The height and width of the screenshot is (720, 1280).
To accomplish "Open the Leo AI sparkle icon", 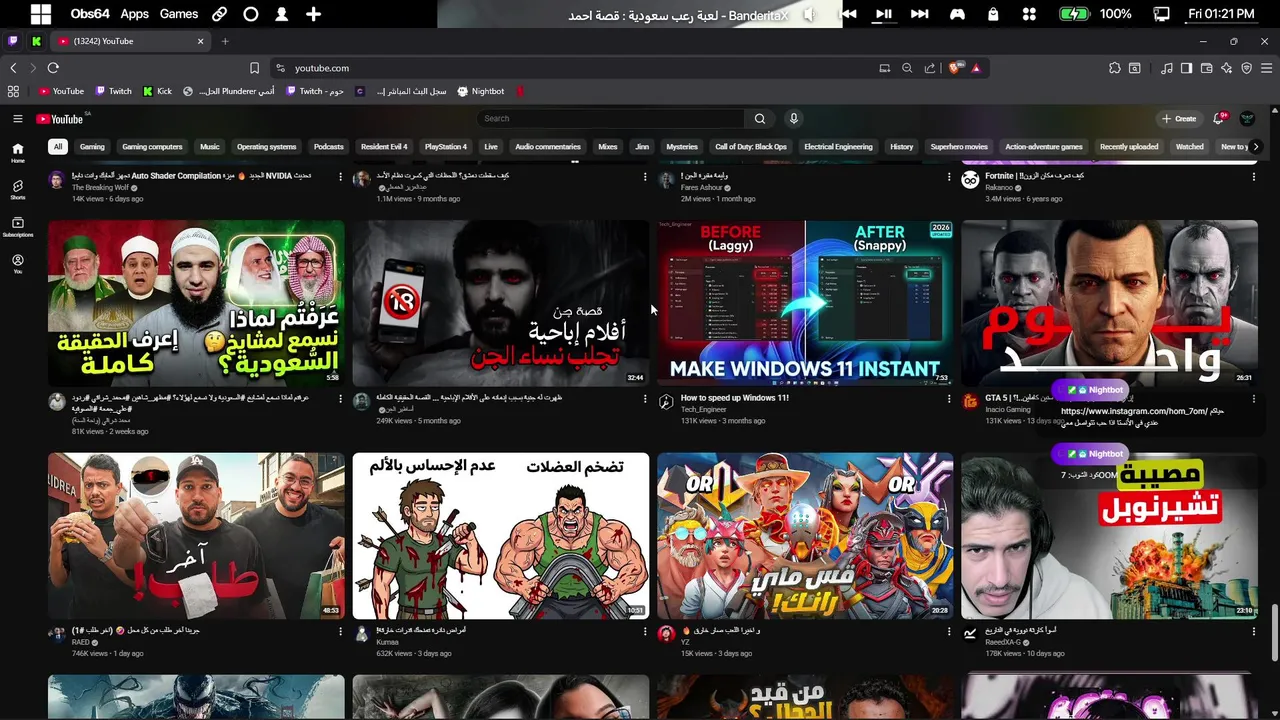I will coord(1227,68).
